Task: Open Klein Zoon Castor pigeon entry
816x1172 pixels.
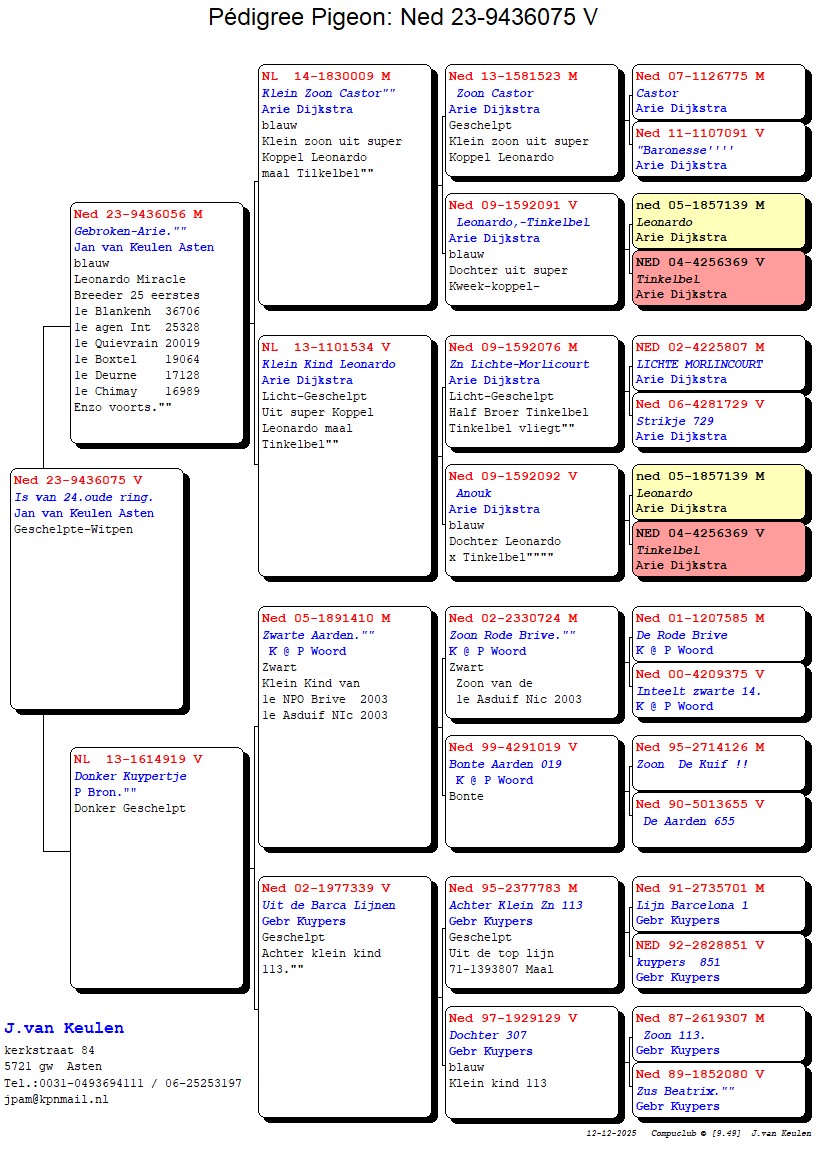Action: 344,185
